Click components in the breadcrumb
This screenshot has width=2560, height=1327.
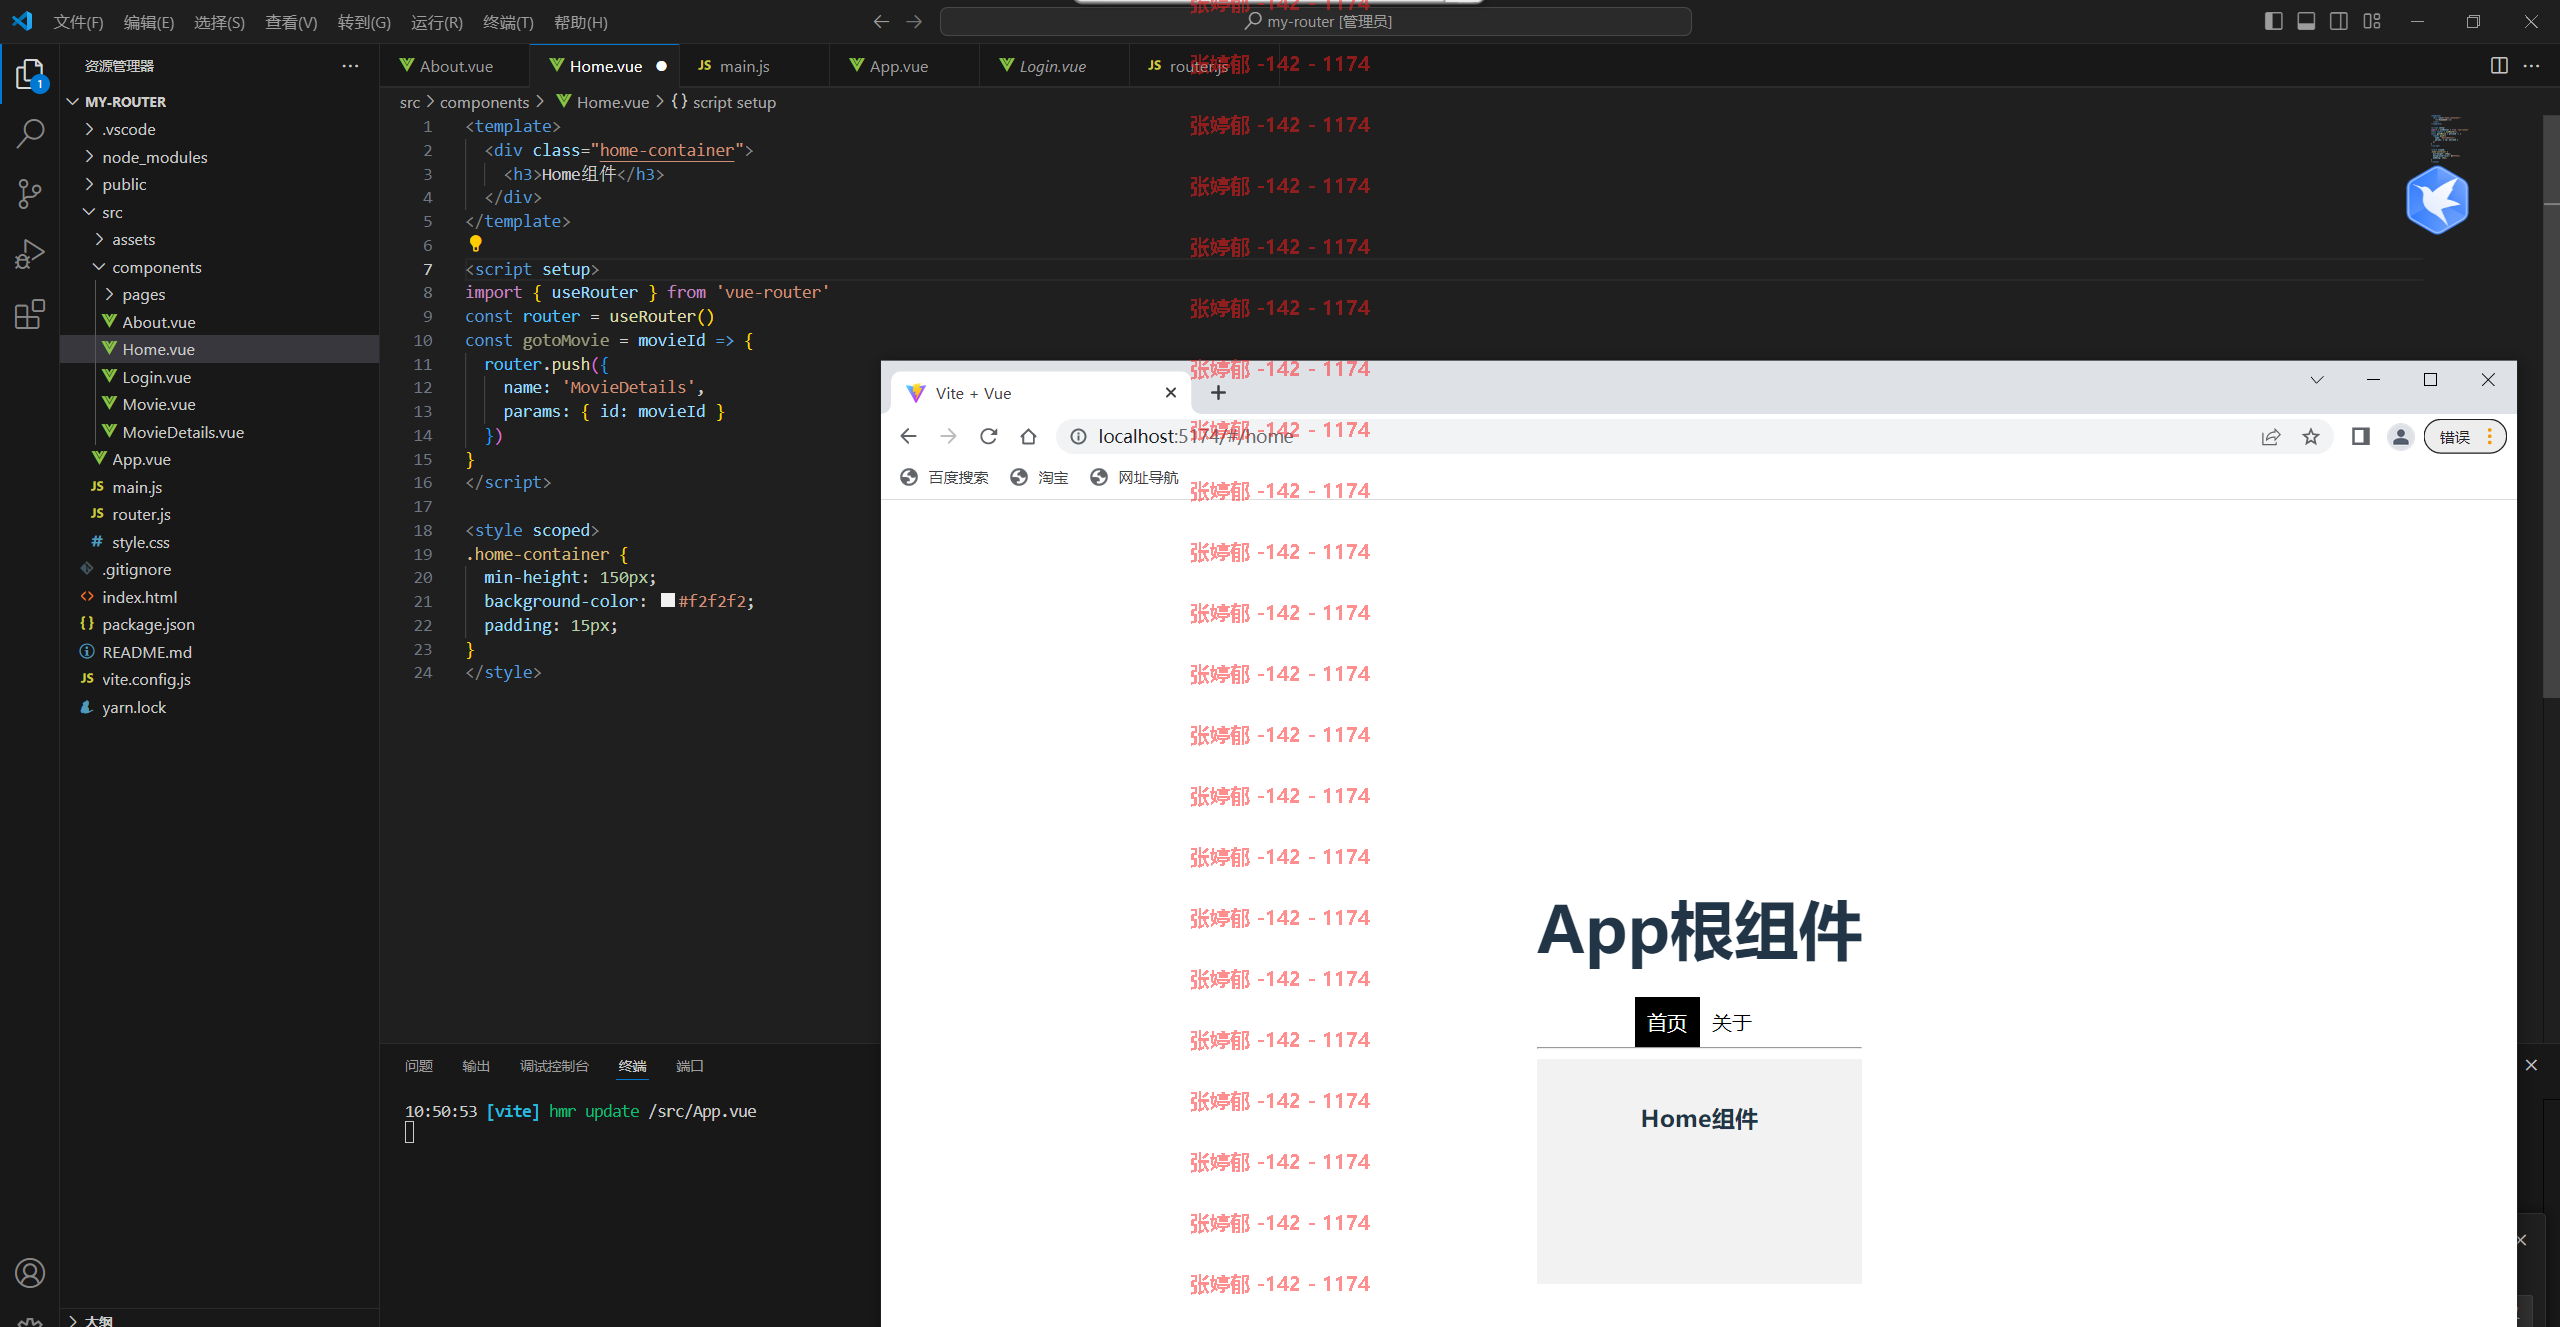point(485,102)
